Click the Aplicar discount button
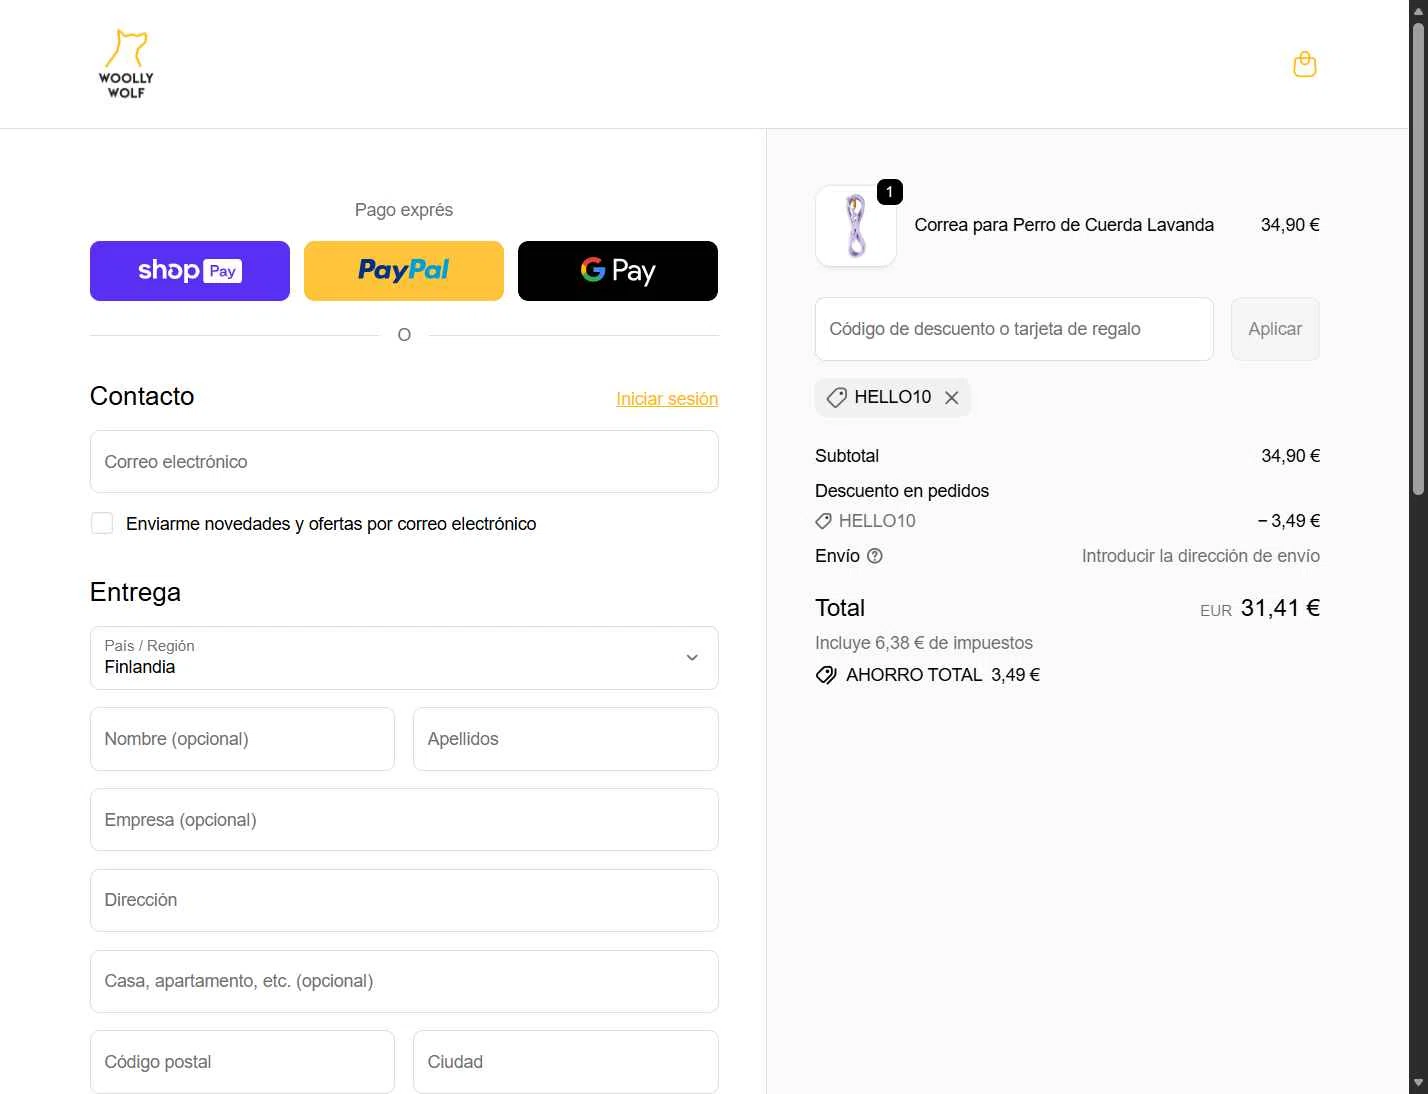 coord(1275,329)
